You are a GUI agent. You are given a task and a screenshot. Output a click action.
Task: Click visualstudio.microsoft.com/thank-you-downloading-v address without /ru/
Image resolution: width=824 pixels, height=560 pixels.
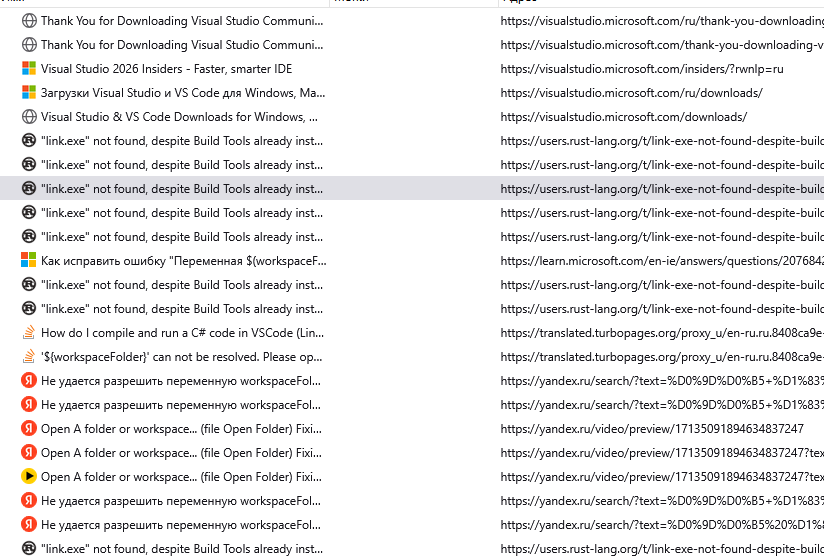click(x=662, y=45)
